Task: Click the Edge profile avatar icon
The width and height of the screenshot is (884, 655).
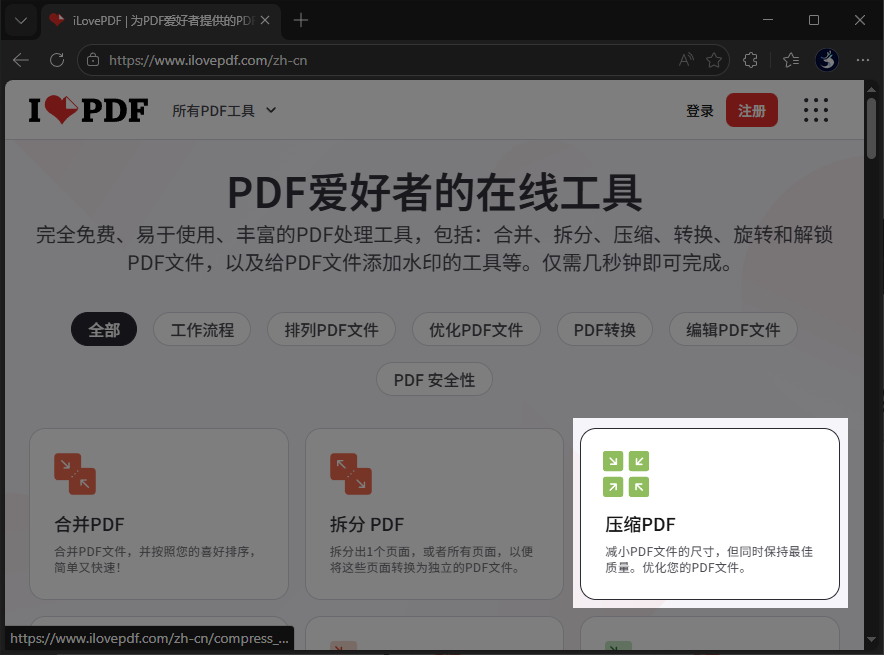Action: tap(827, 60)
